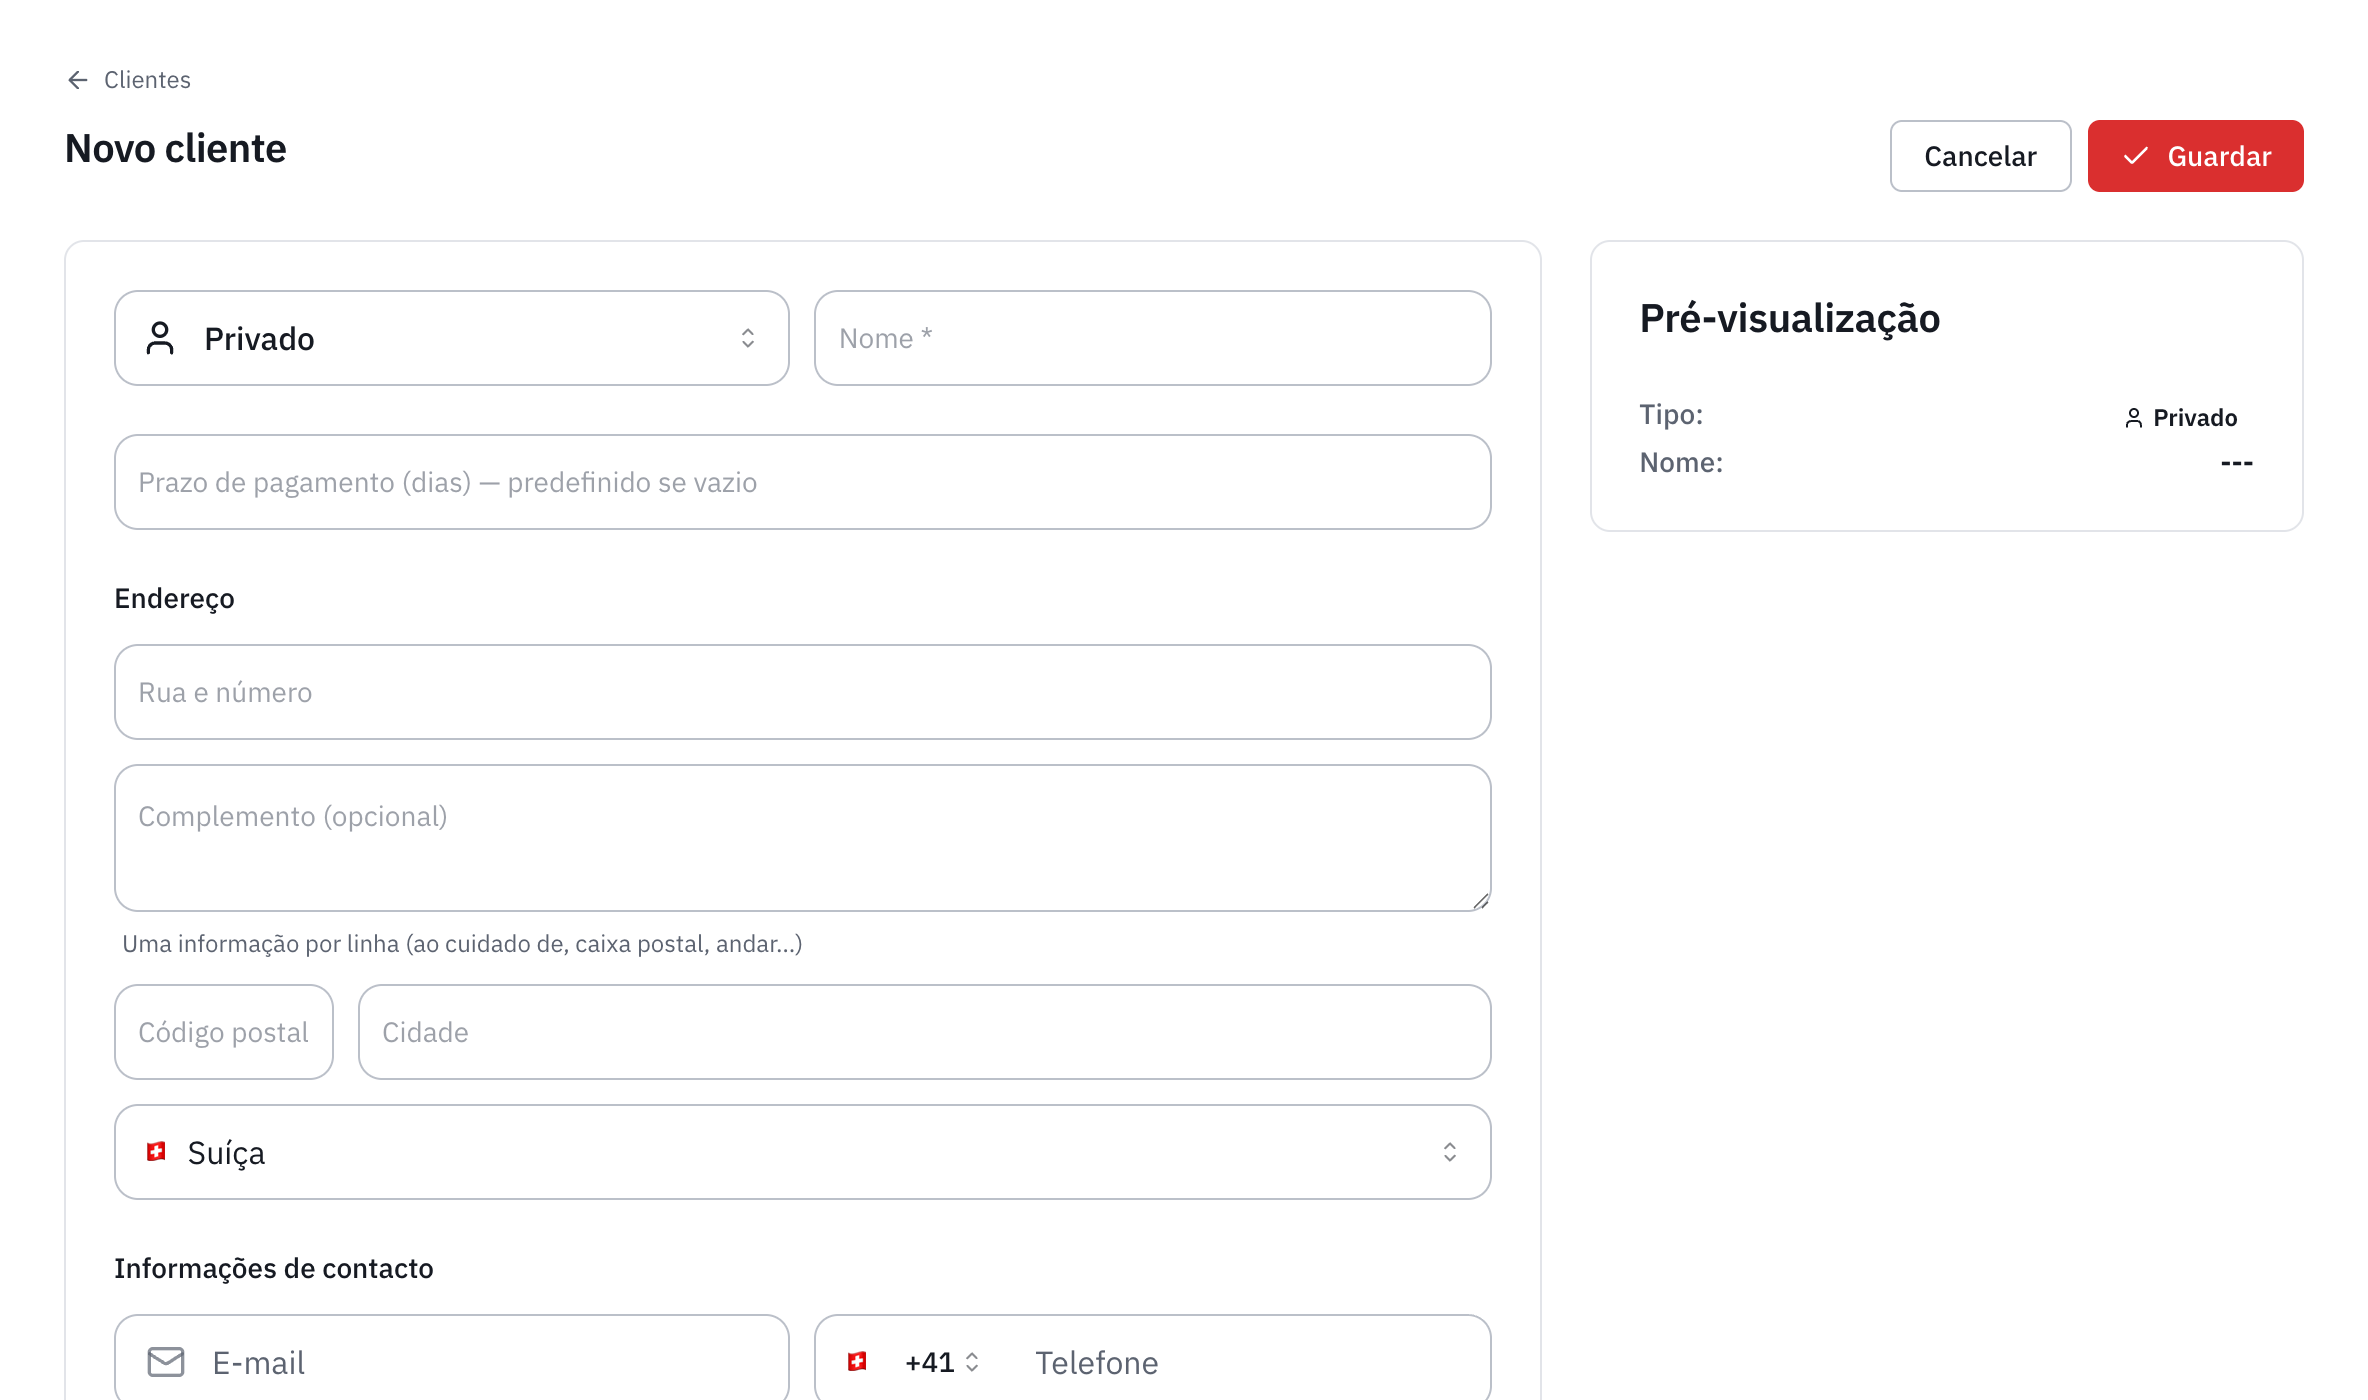Focus the Prazo de pagamento field

click(x=802, y=482)
